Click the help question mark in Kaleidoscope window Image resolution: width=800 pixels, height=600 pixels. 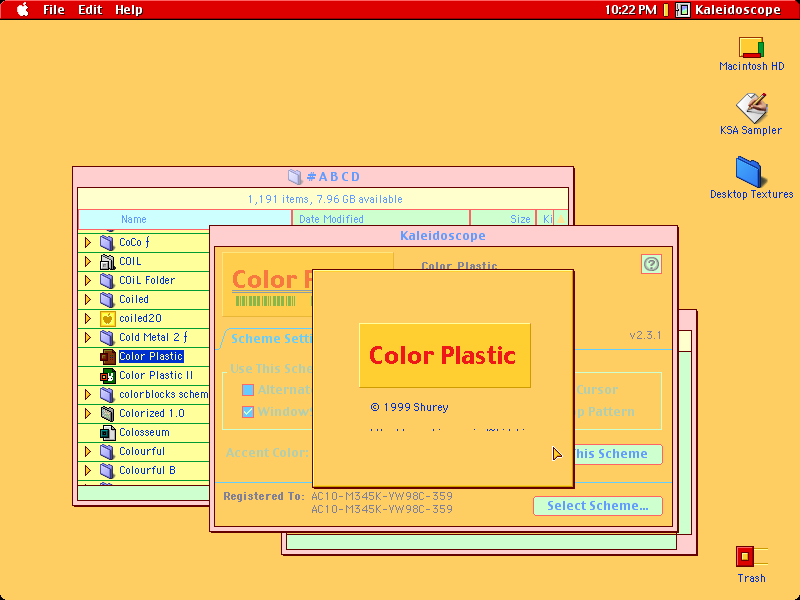coord(651,264)
